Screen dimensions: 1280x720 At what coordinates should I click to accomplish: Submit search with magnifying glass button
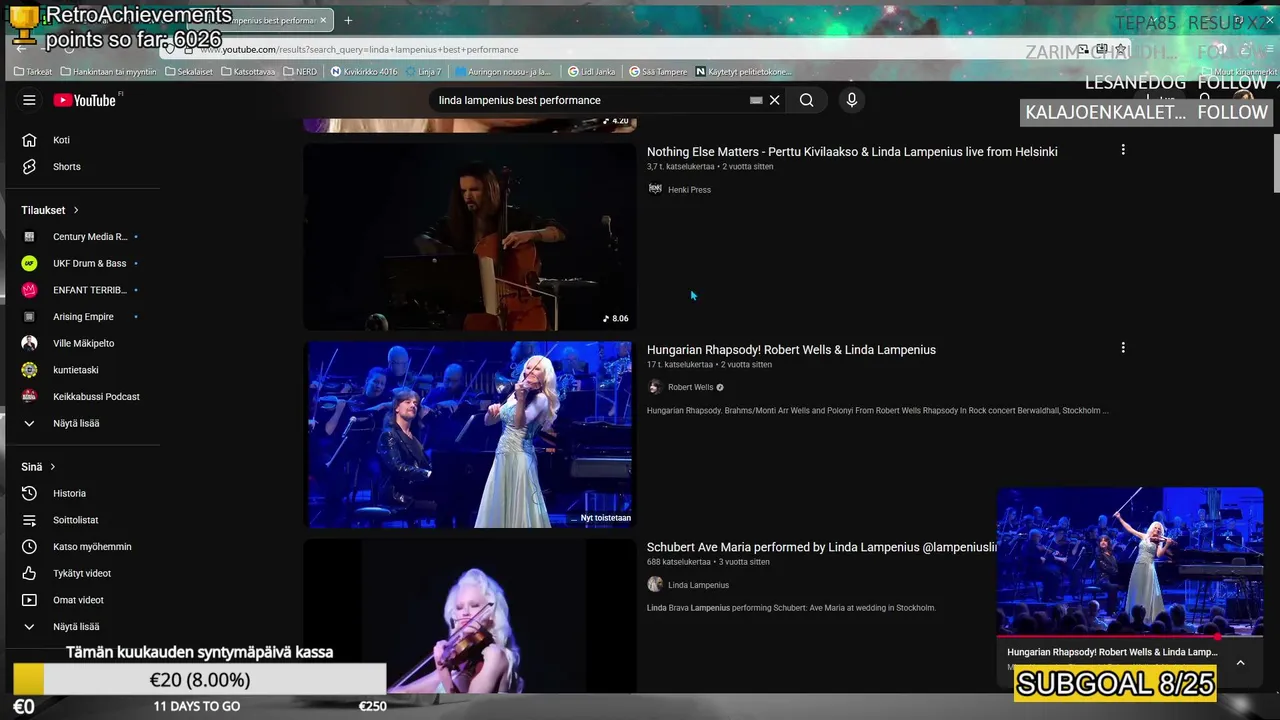point(806,100)
